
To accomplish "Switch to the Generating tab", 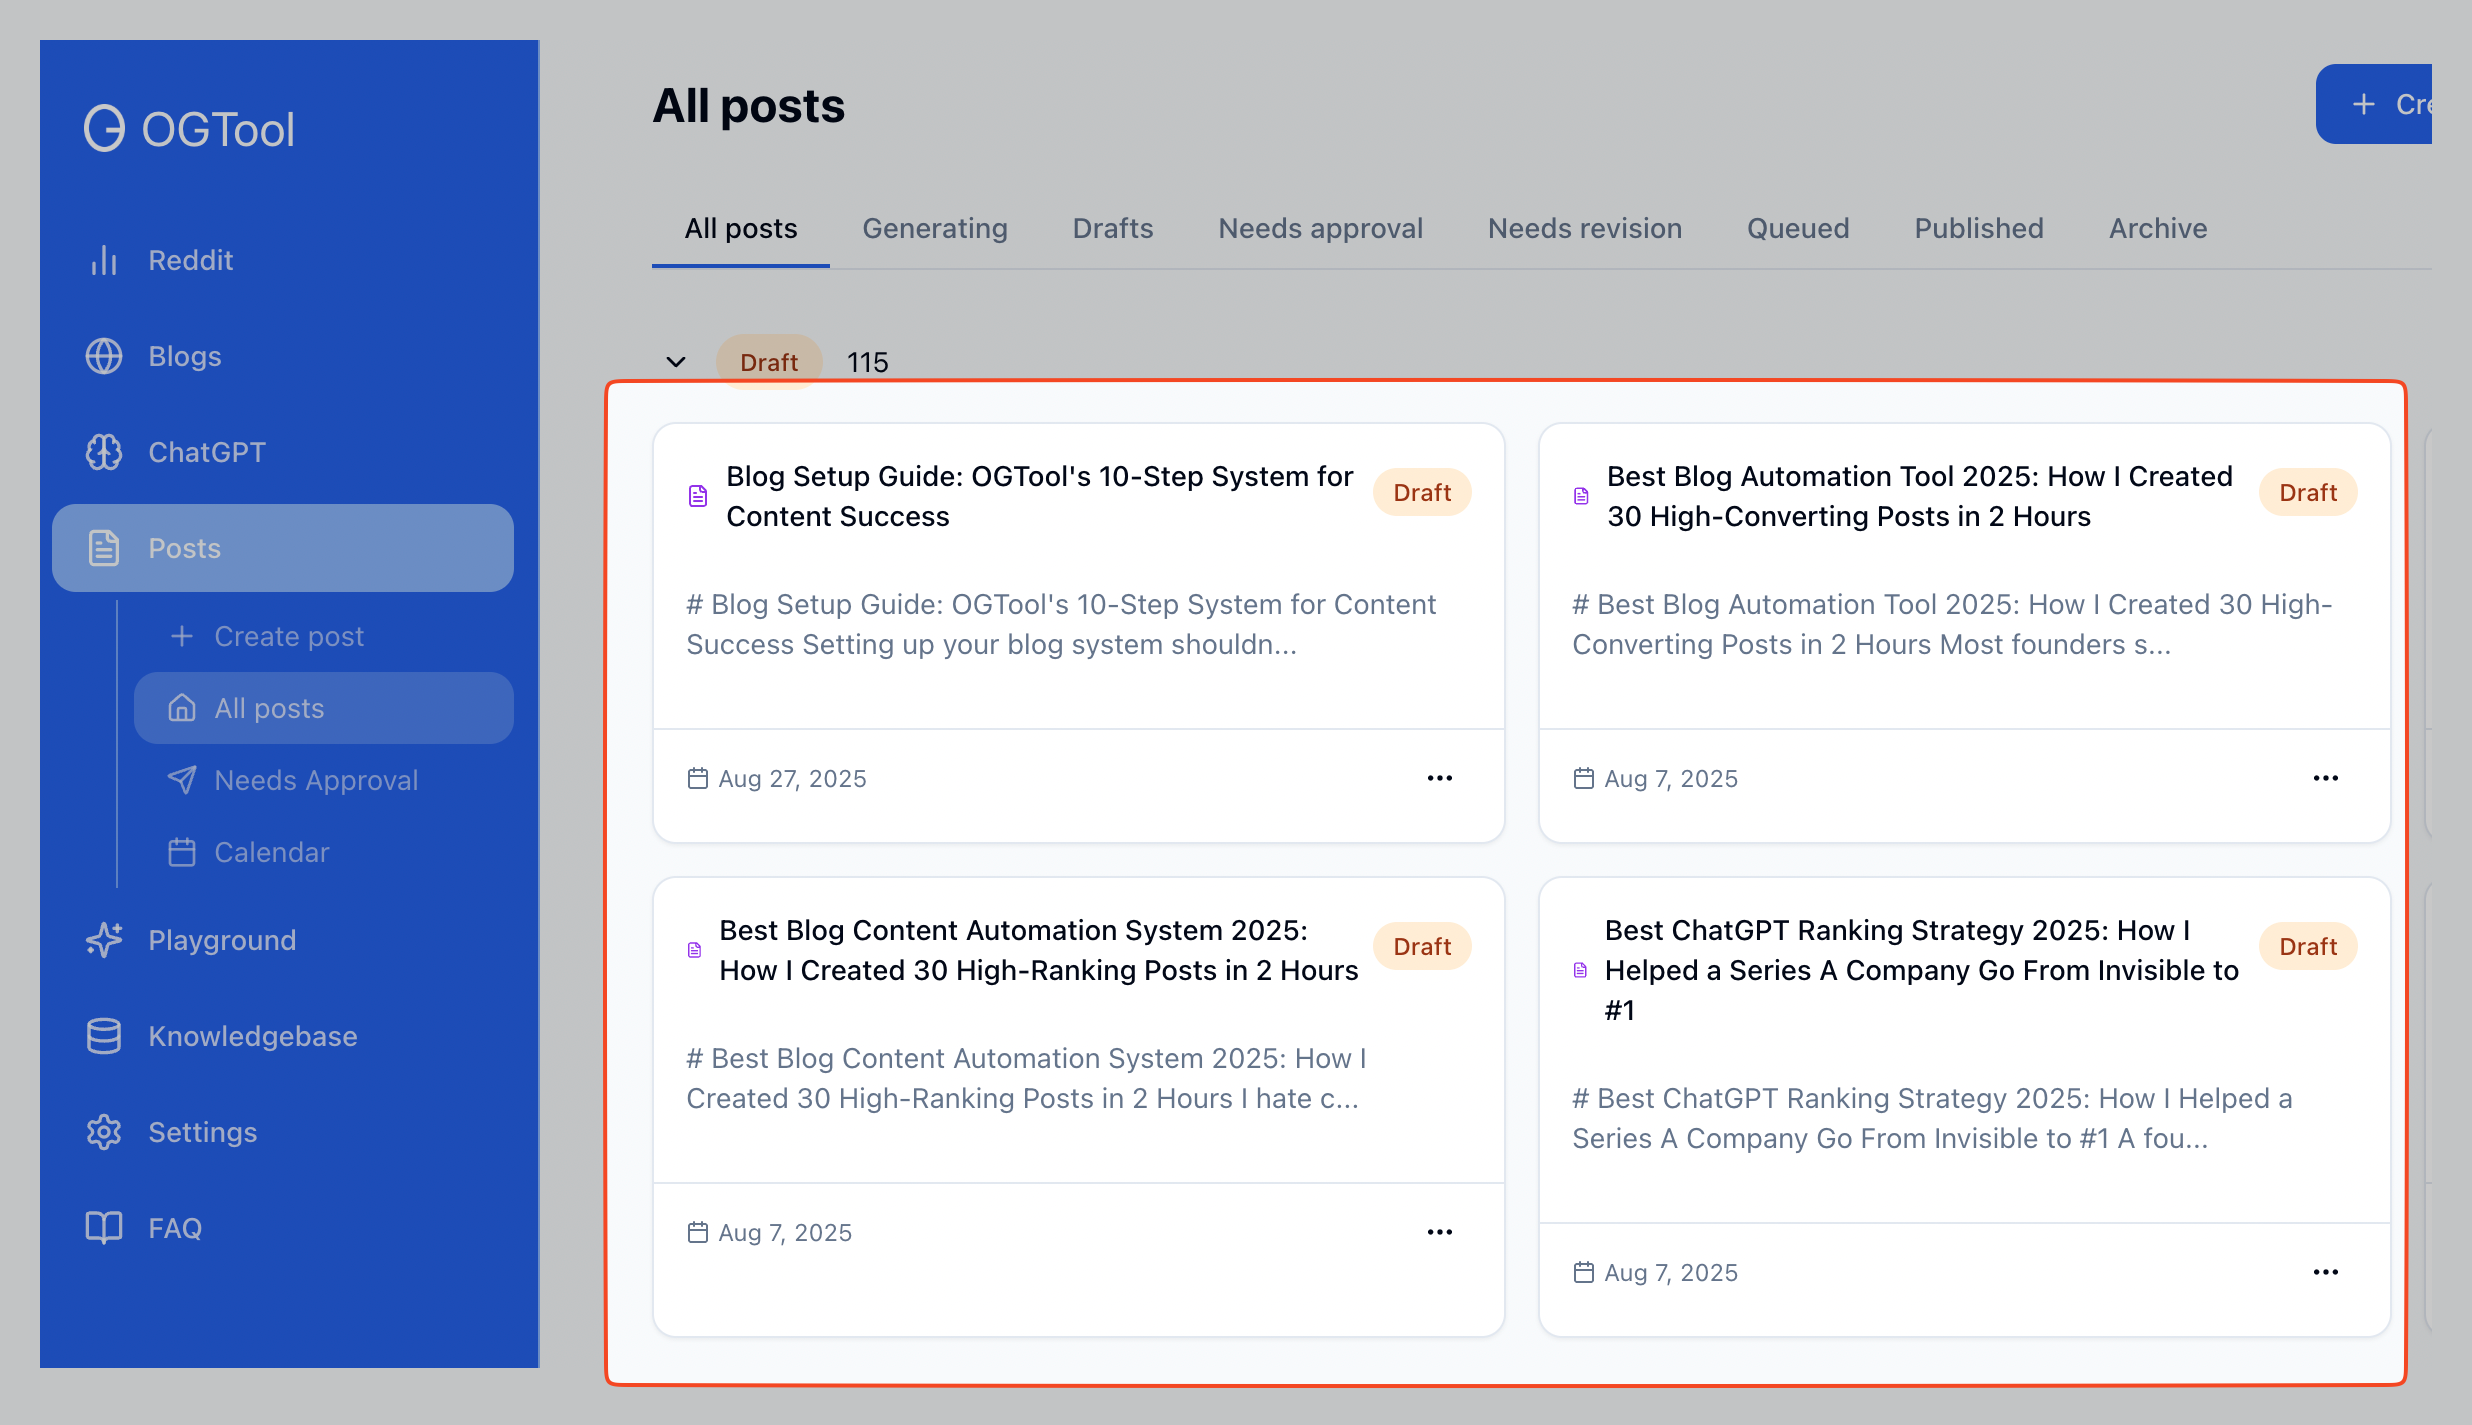I will [x=935, y=228].
